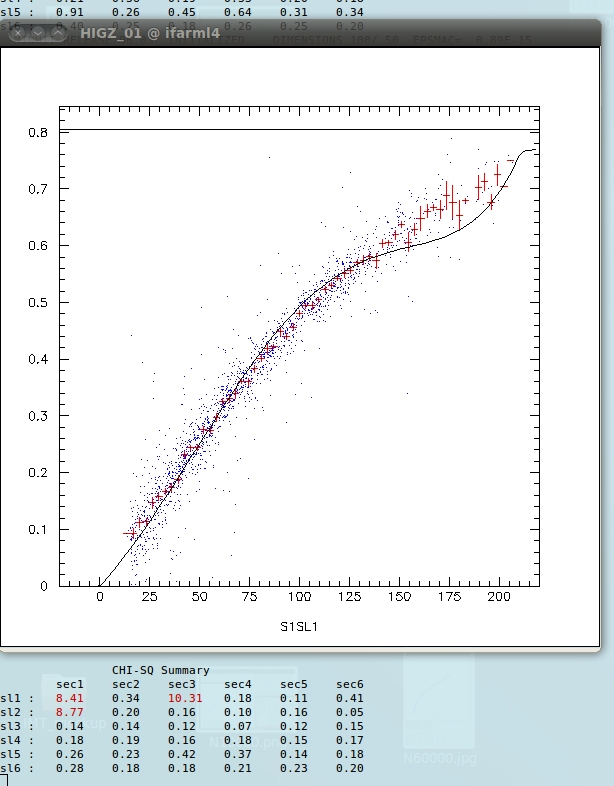Screen dimensions: 614x786
Task: Click the terminal cursor box at bottom left
Action: [4, 779]
